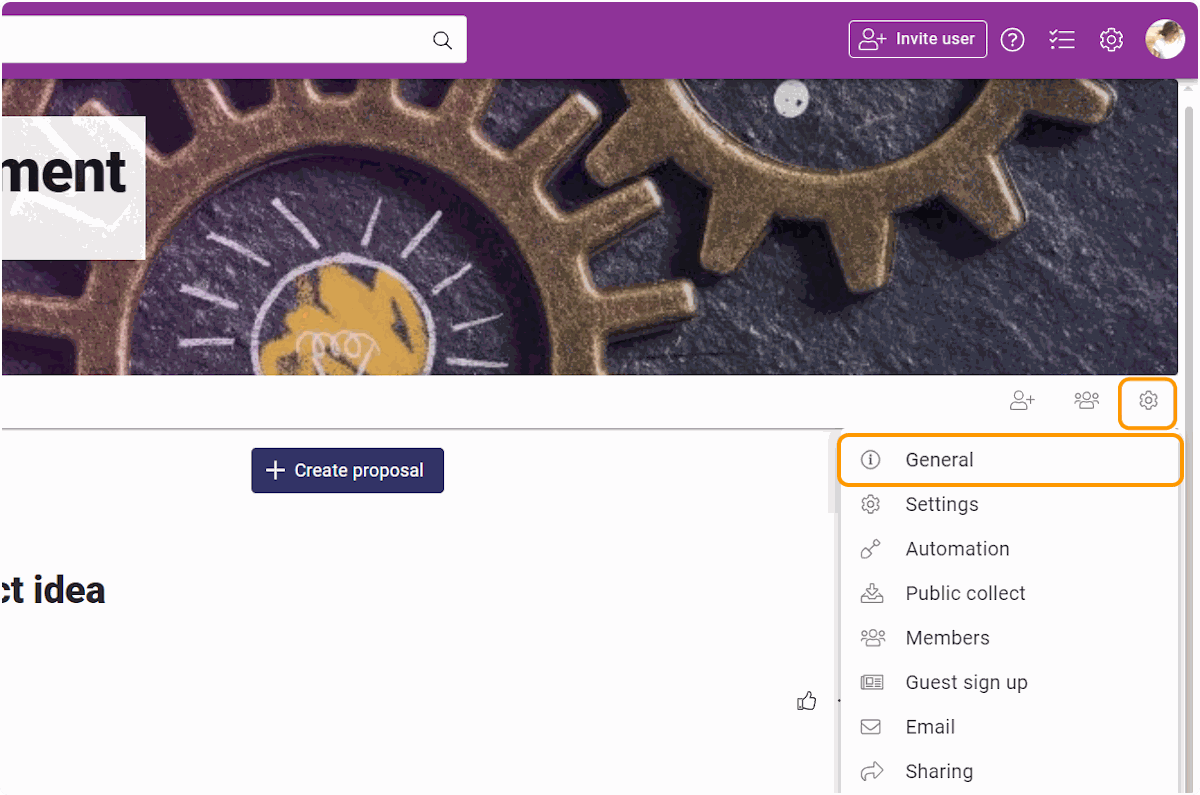
Task: Click the gears banner image
Action: pyautogui.click(x=590, y=227)
